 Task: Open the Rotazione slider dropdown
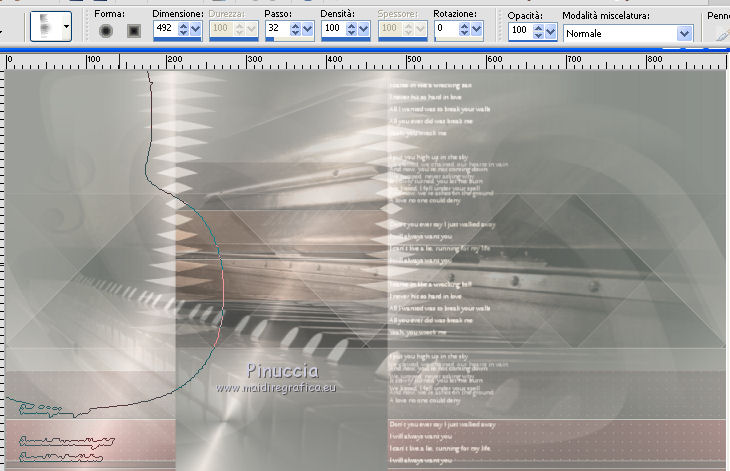click(x=476, y=29)
